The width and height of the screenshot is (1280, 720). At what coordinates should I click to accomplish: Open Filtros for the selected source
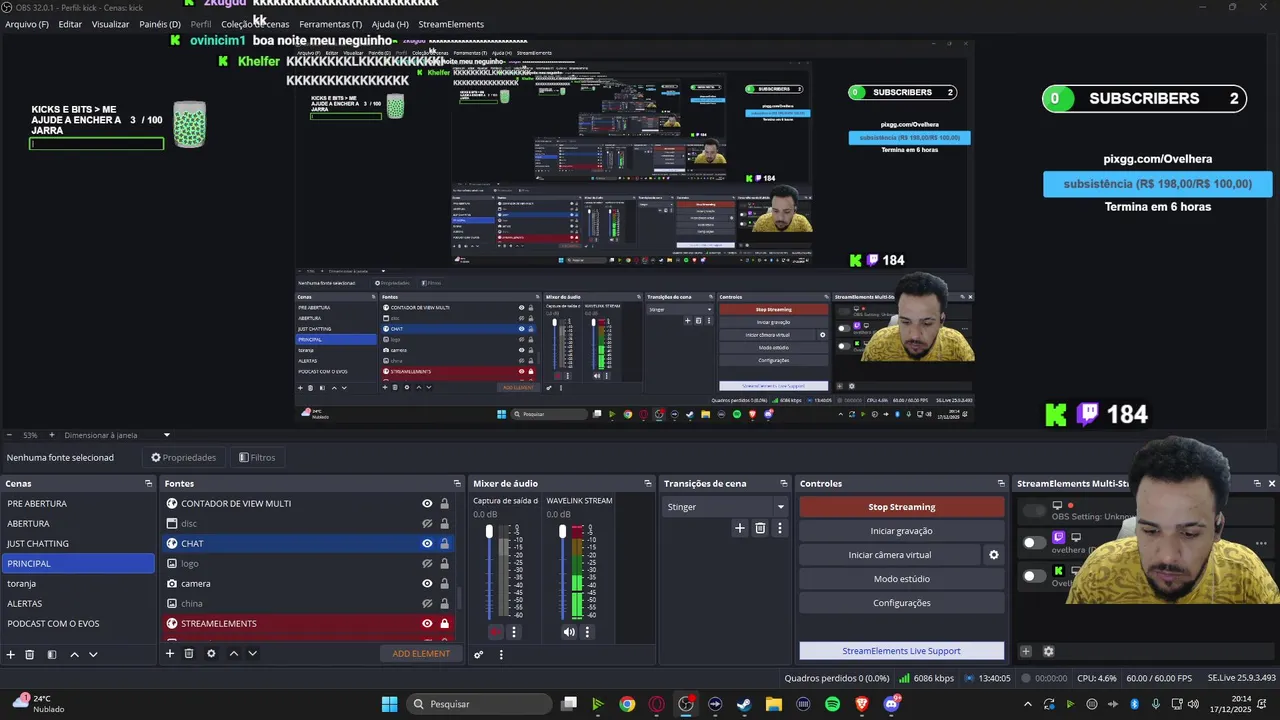point(257,458)
